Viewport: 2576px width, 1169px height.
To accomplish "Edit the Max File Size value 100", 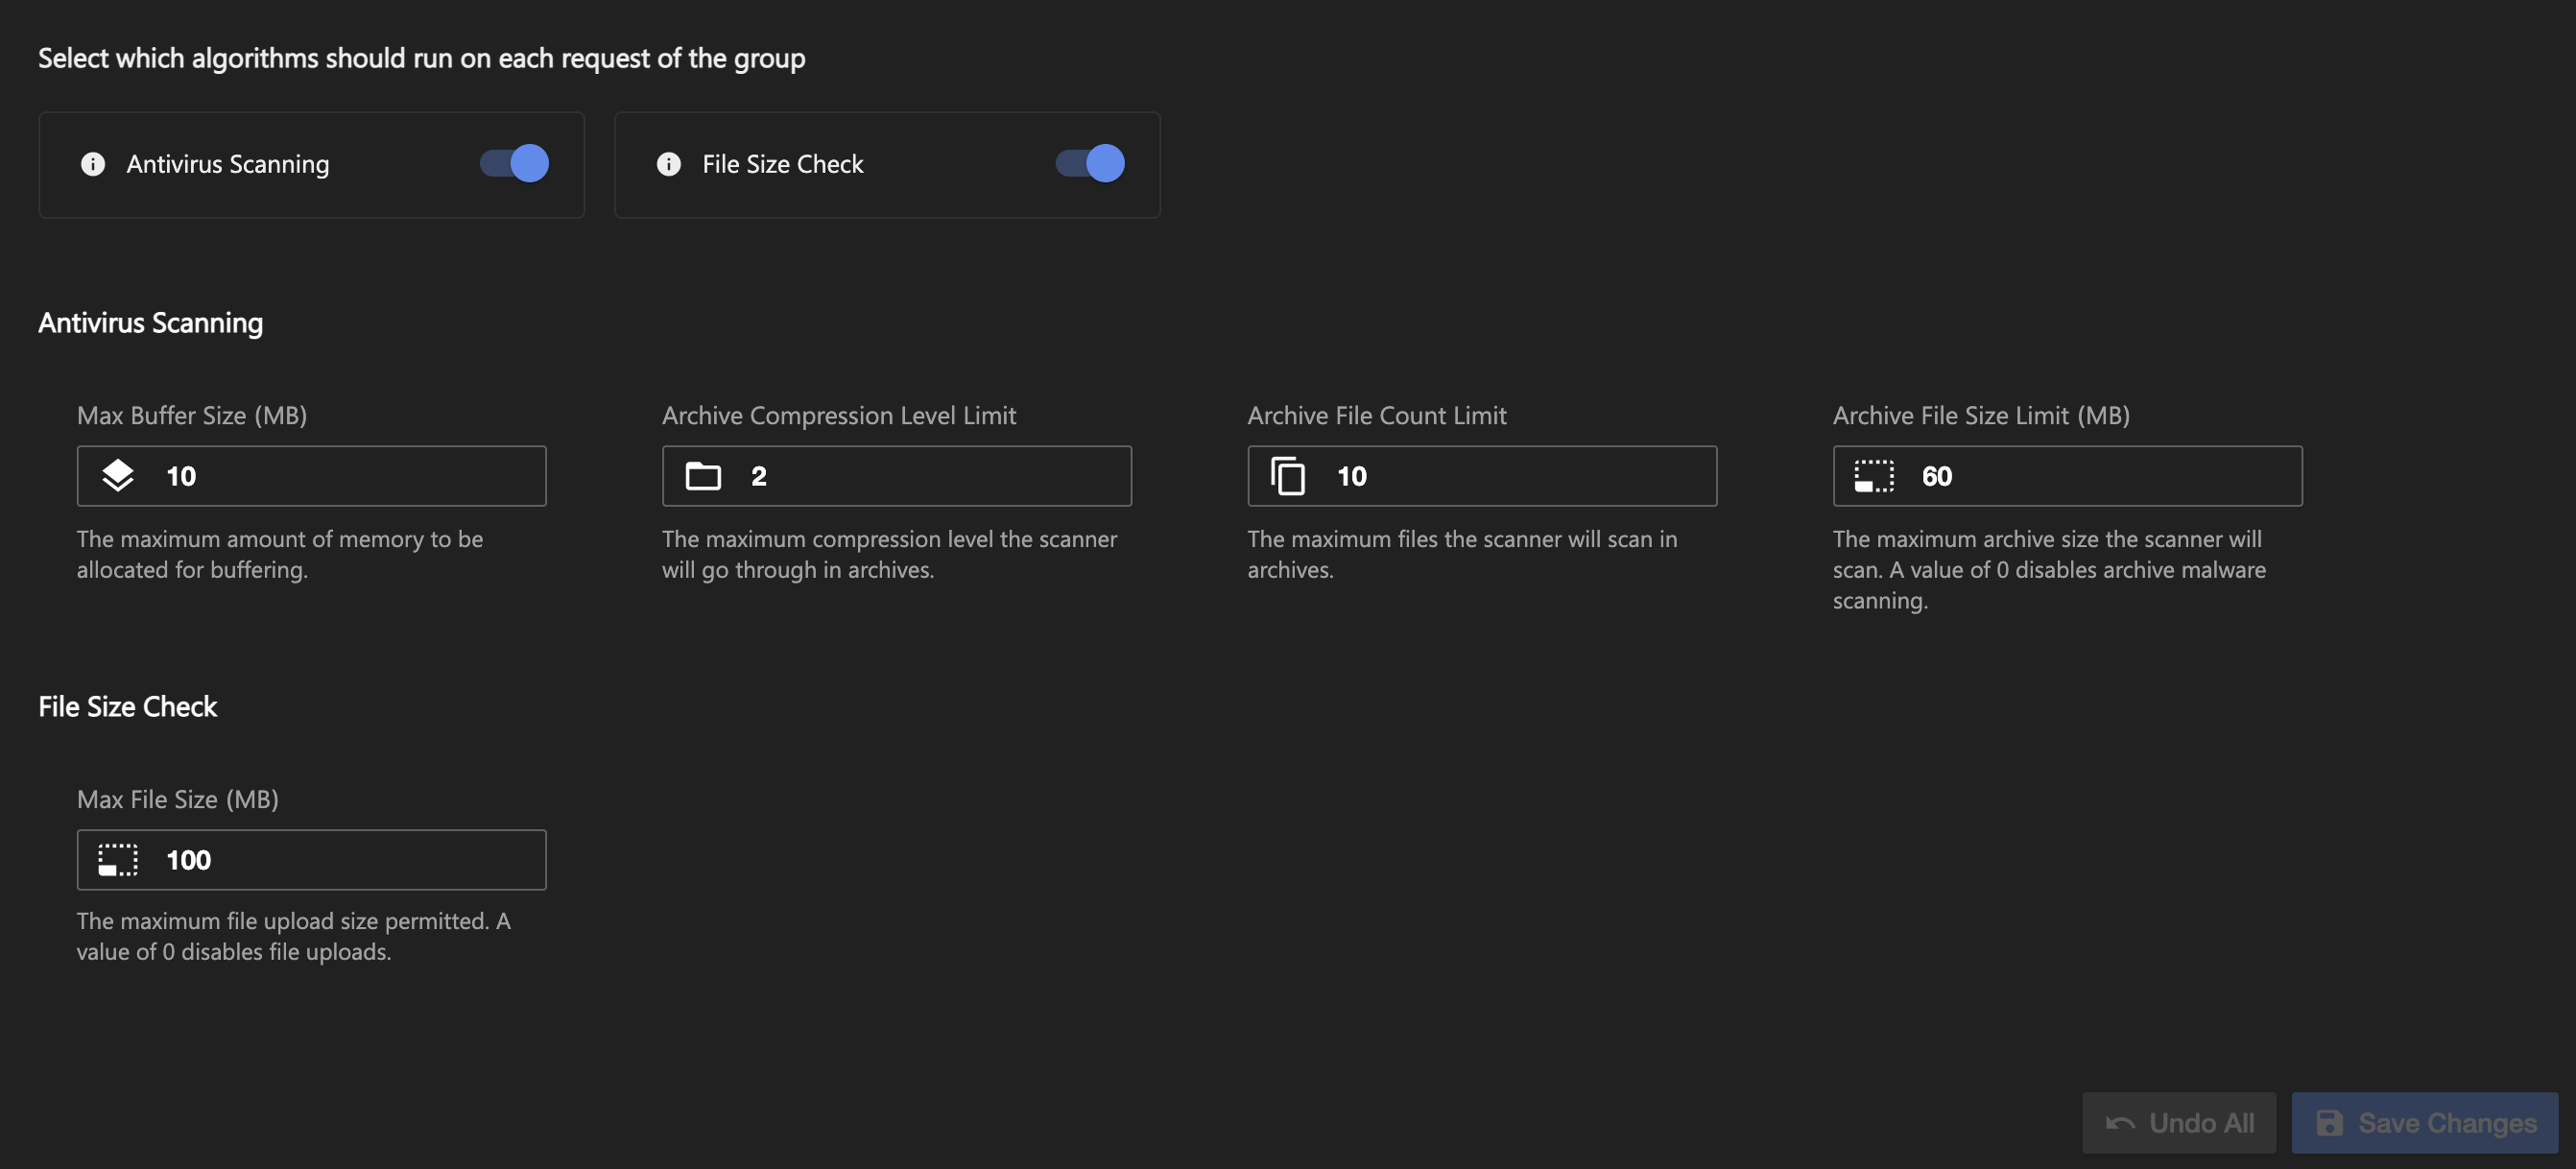I will [x=311, y=860].
